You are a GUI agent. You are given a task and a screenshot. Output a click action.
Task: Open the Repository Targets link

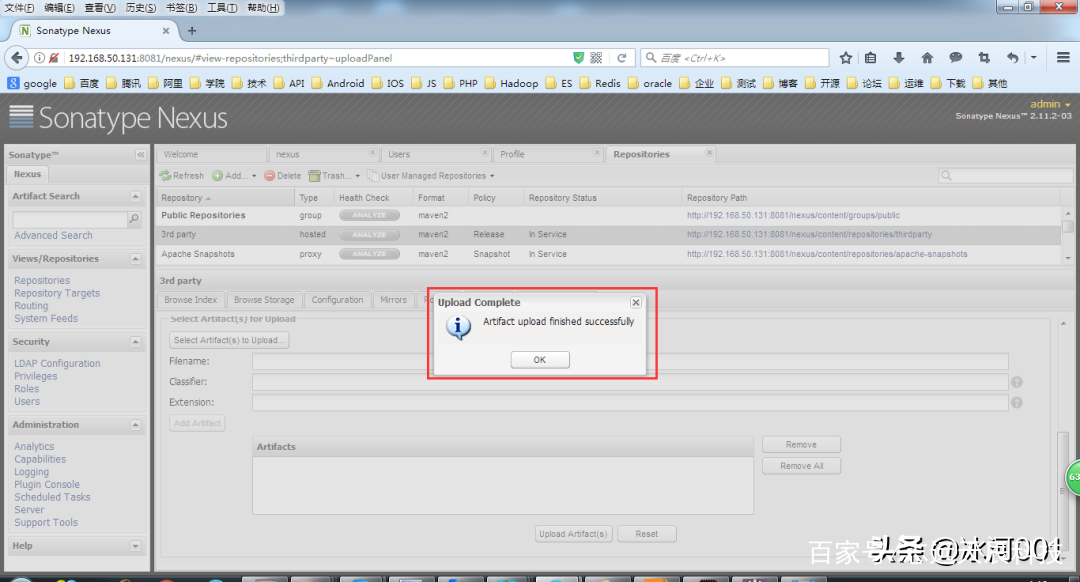(x=57, y=293)
